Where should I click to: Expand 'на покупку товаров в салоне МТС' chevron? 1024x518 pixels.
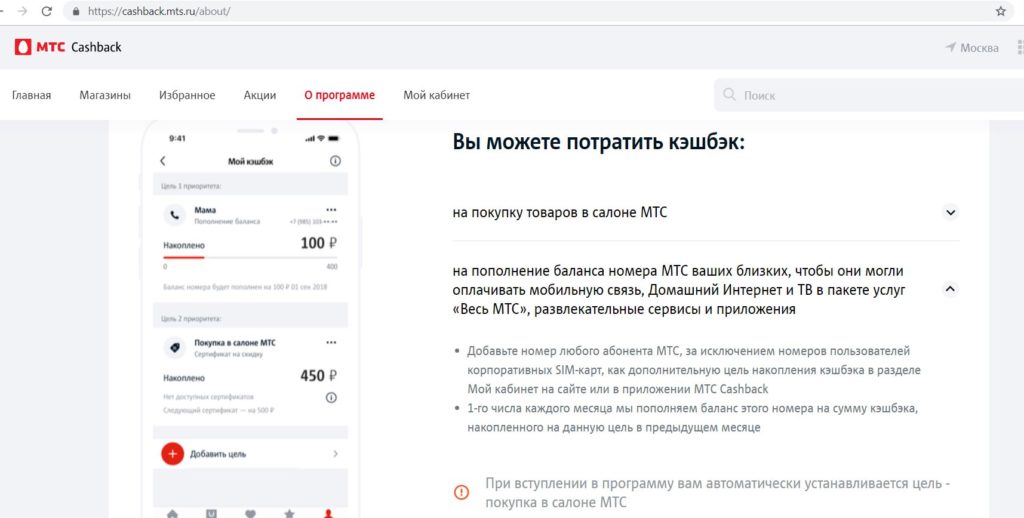[951, 212]
